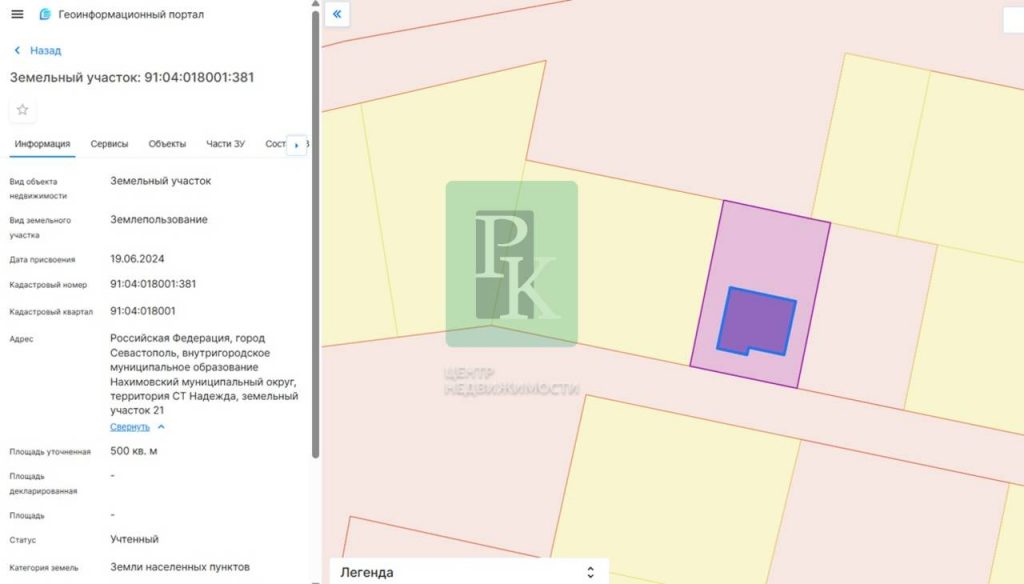This screenshot has width=1024, height=584.
Task: Click the Назад link text
Action: (x=45, y=50)
